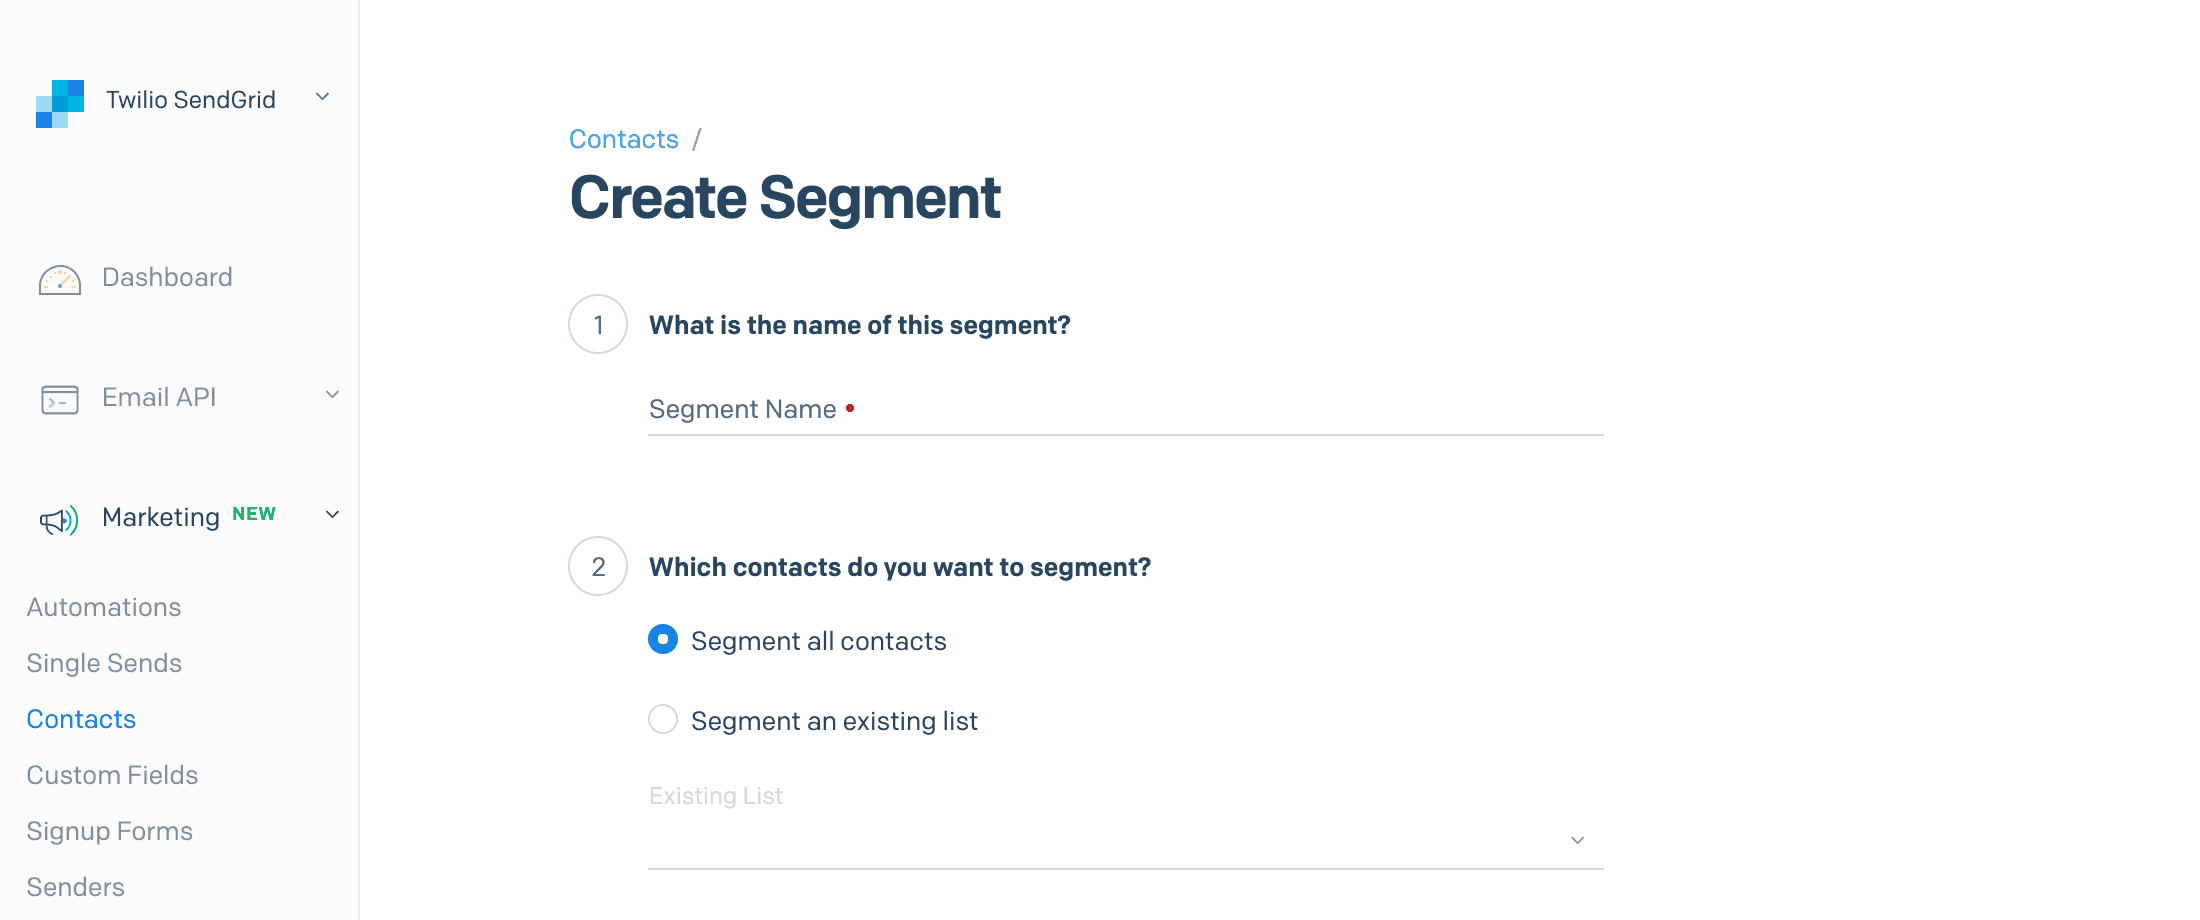Click the Contacts breadcrumb link

pyautogui.click(x=623, y=139)
